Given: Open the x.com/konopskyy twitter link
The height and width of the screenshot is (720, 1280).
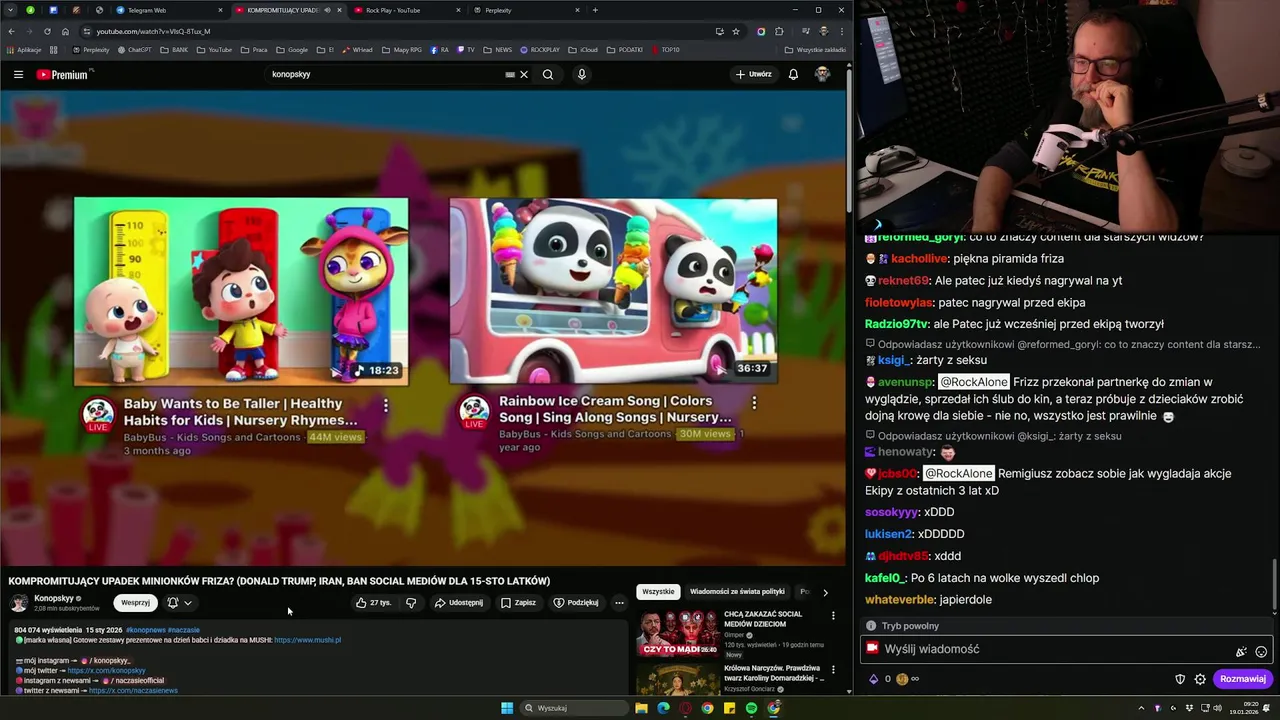Looking at the screenshot, I should coord(107,671).
